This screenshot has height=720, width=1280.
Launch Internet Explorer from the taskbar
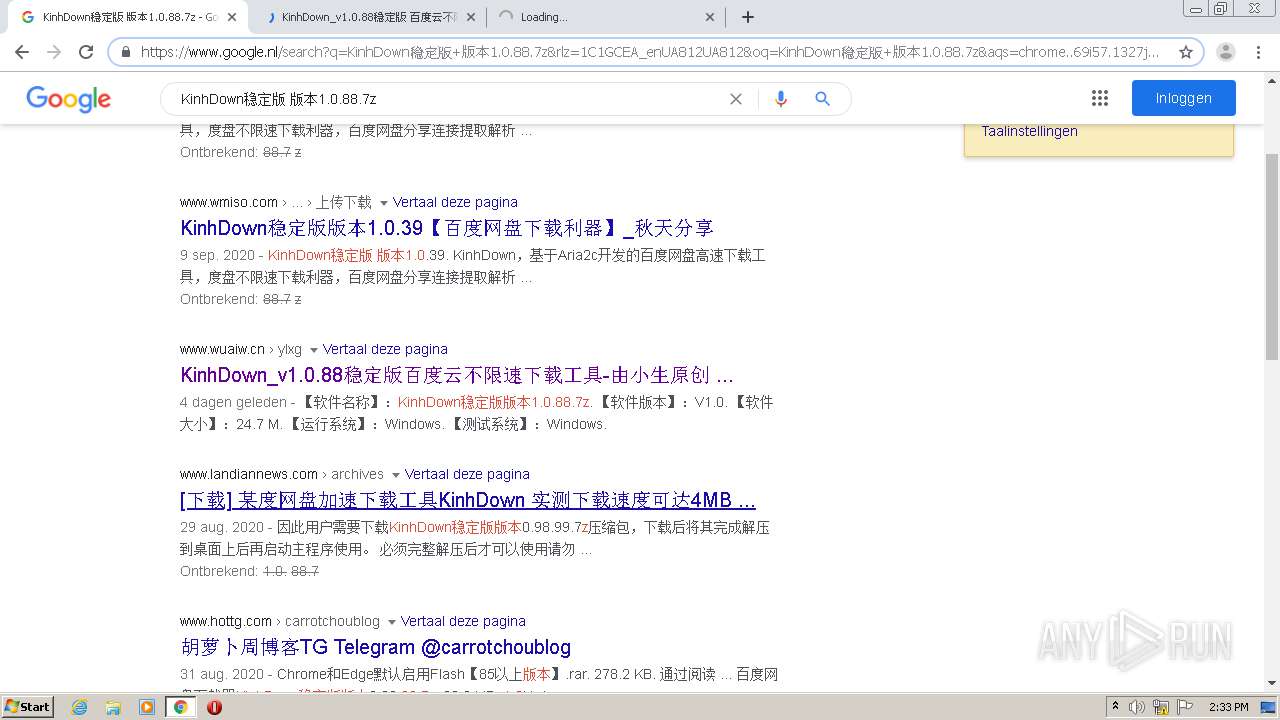pyautogui.click(x=79, y=707)
